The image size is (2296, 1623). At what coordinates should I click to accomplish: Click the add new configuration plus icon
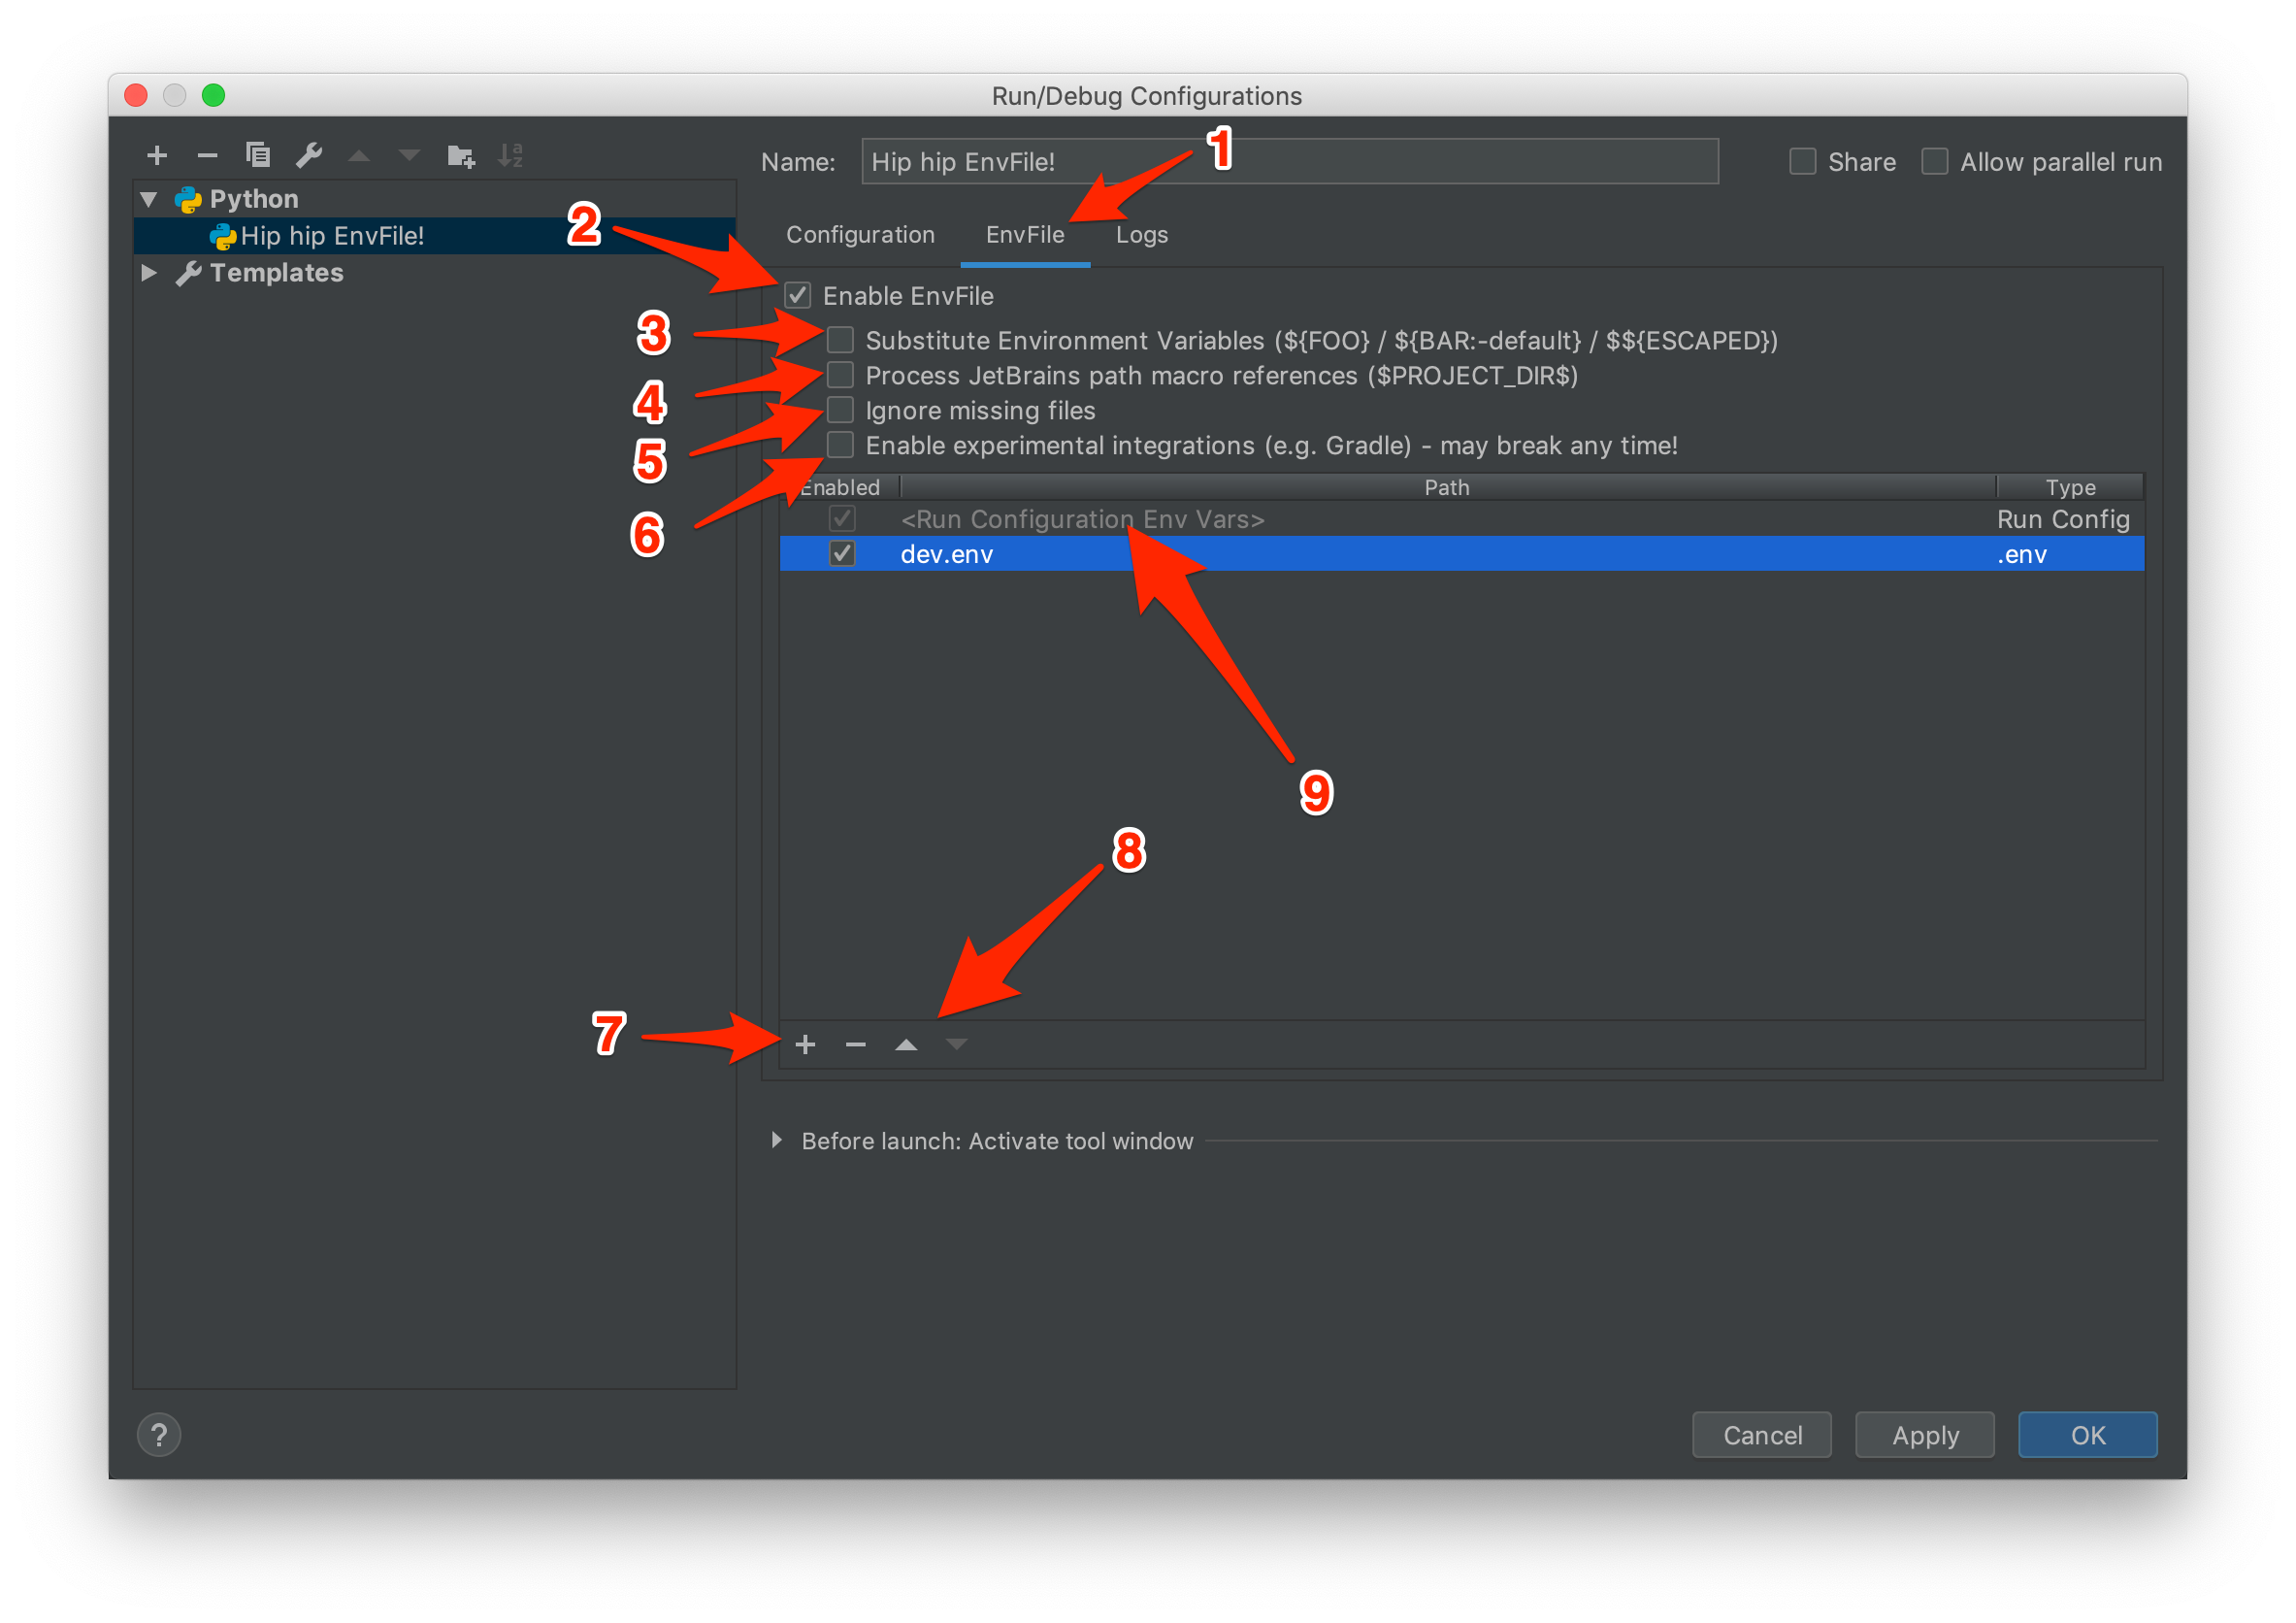pos(157,155)
